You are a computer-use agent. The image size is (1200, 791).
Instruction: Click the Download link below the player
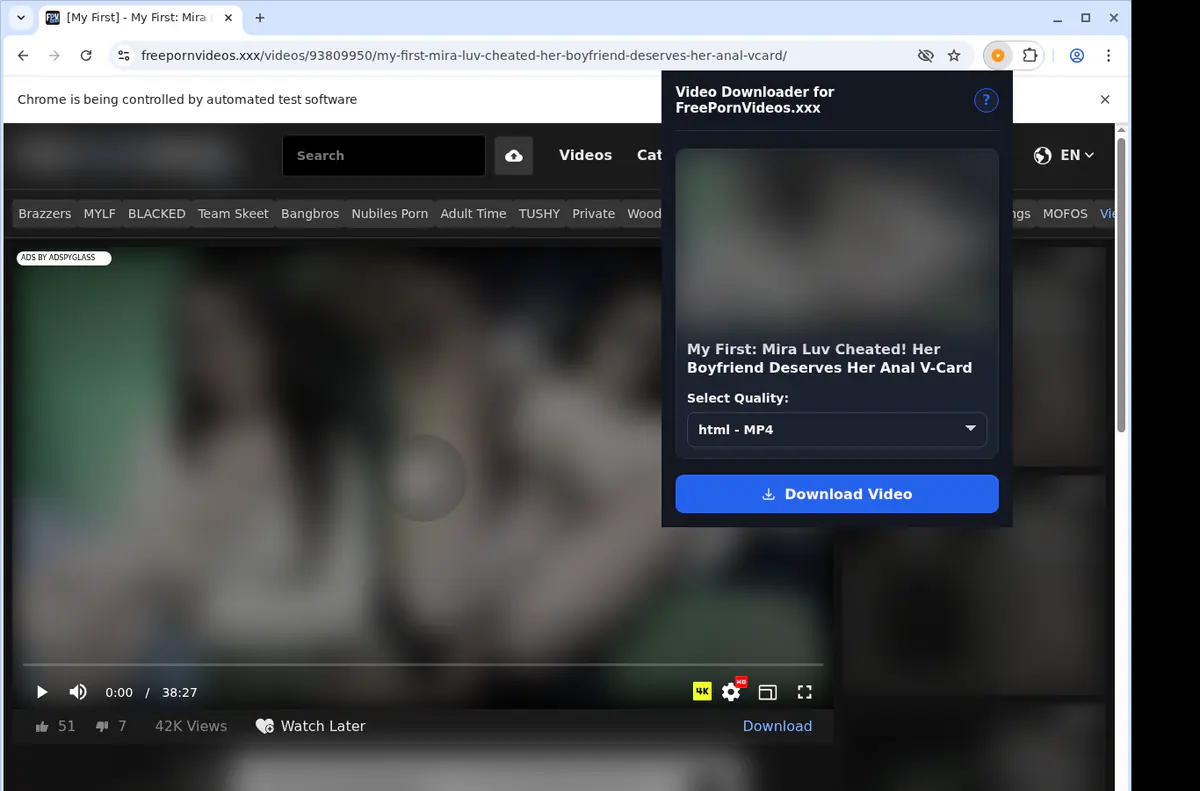point(777,726)
